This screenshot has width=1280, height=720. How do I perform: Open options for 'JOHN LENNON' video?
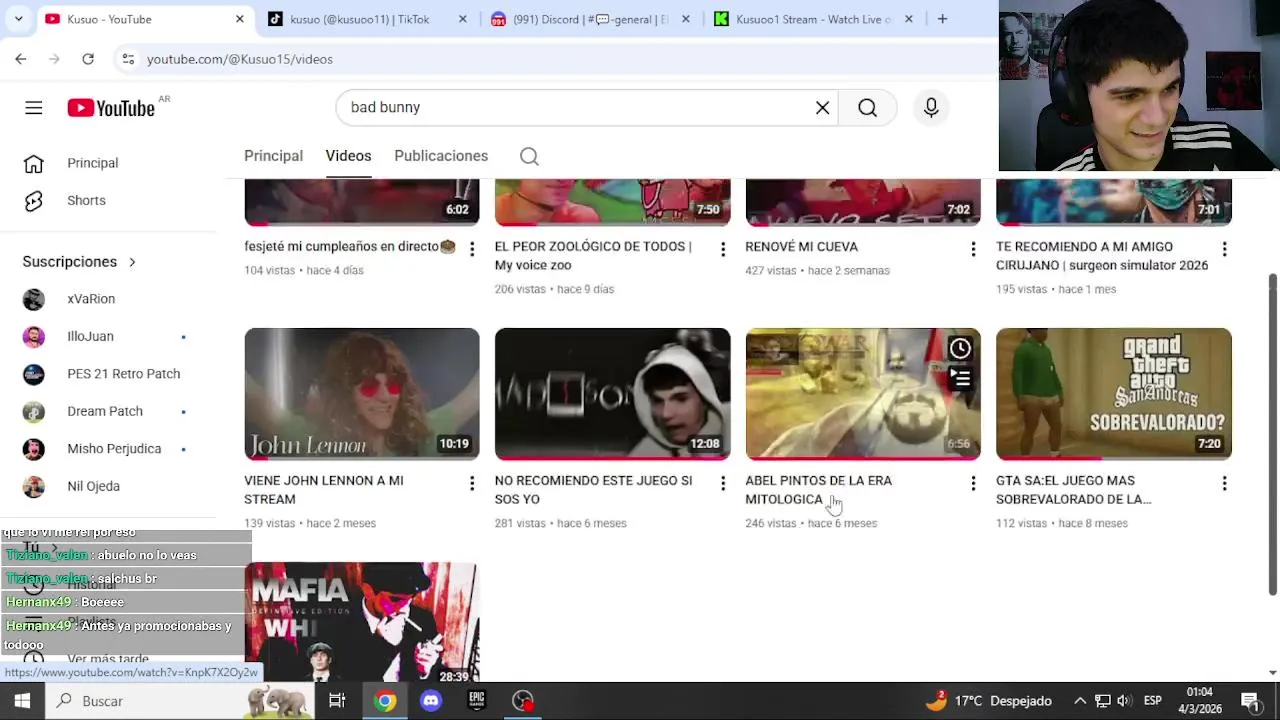472,483
